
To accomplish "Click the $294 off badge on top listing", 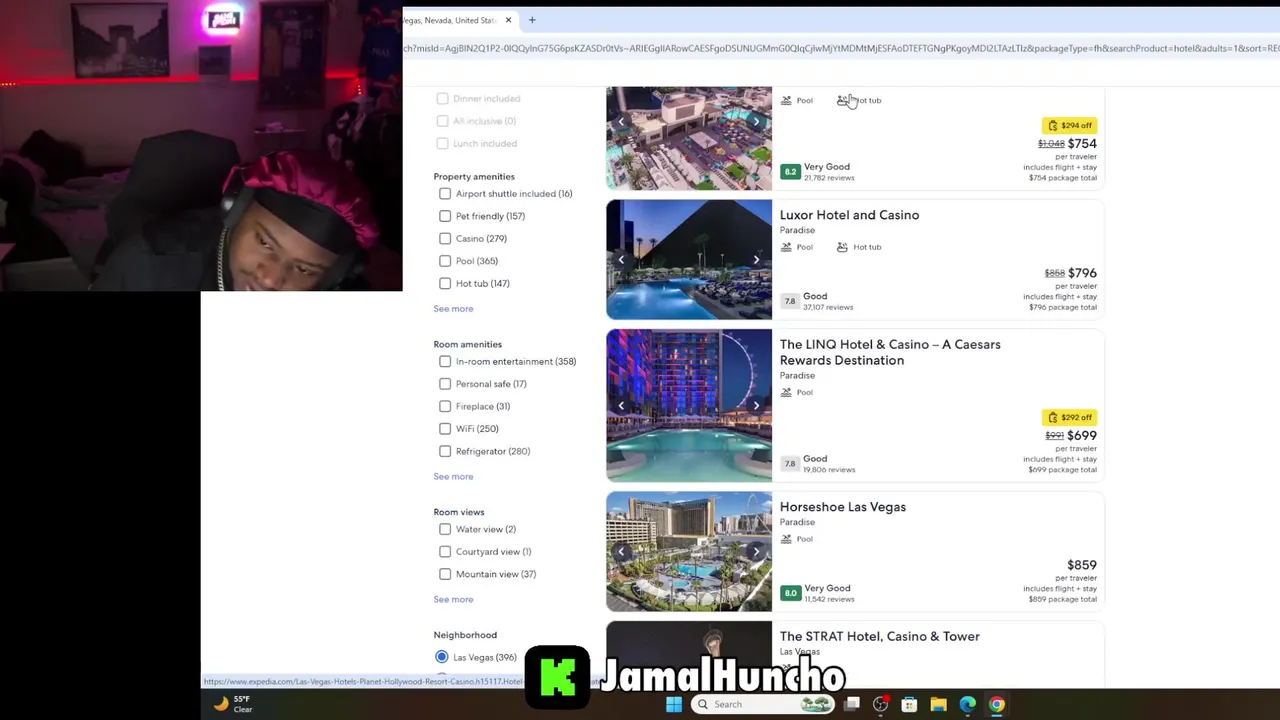I will point(1069,125).
